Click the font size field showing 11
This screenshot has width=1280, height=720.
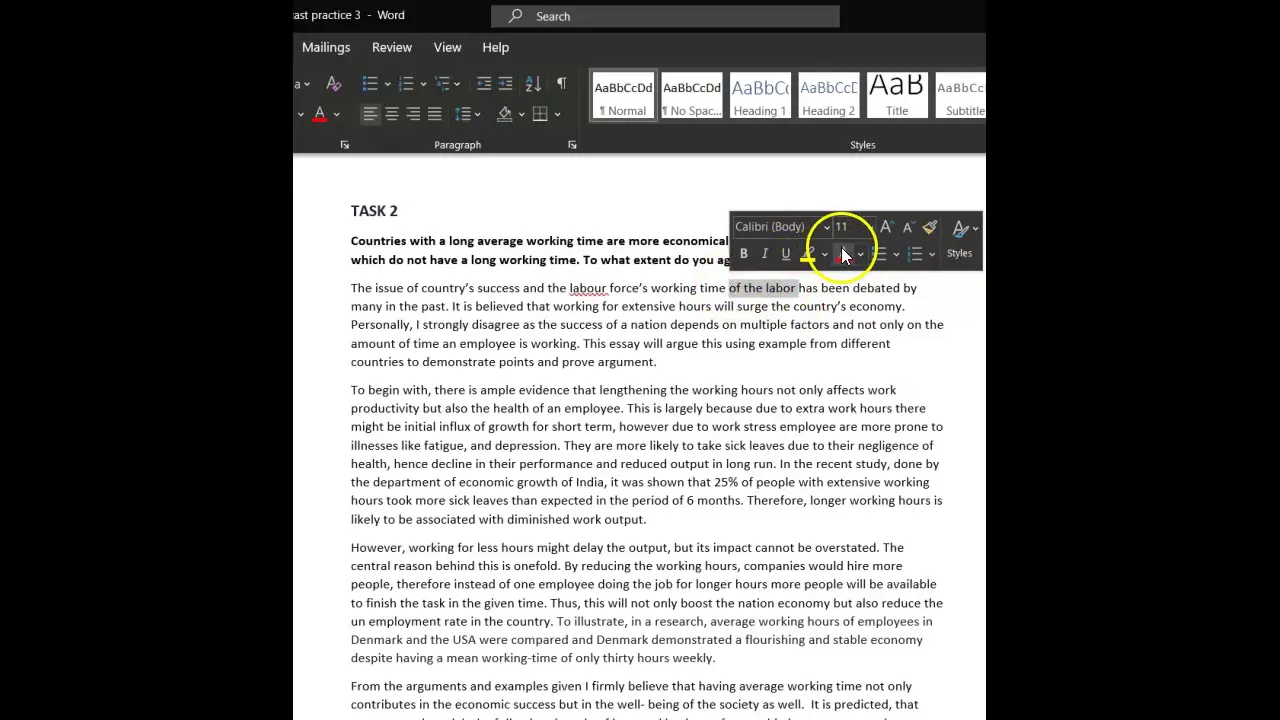point(852,227)
